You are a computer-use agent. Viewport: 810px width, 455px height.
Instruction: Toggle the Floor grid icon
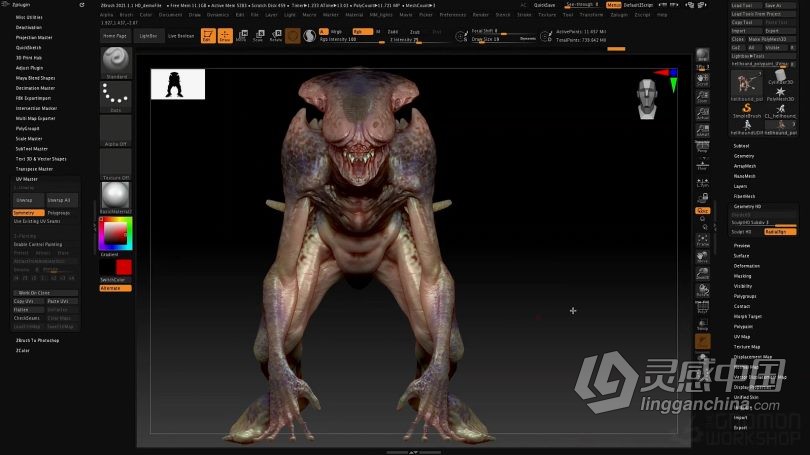tap(703, 165)
